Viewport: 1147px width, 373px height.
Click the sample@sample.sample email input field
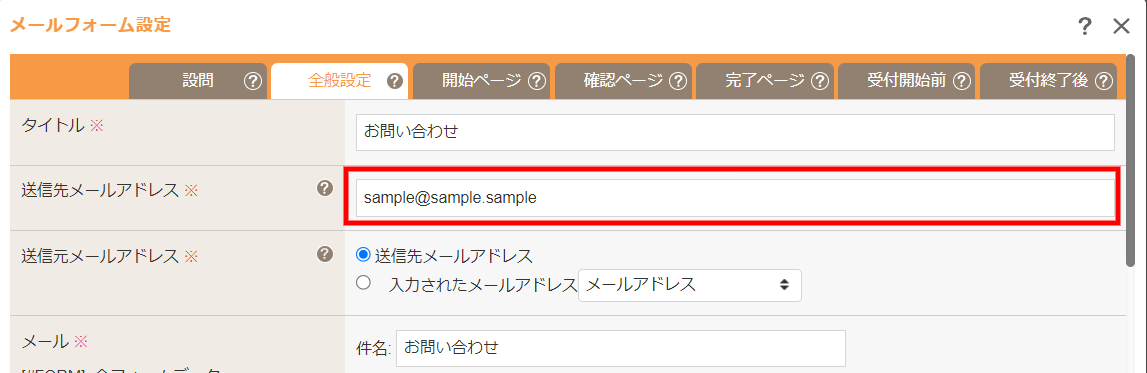click(735, 198)
